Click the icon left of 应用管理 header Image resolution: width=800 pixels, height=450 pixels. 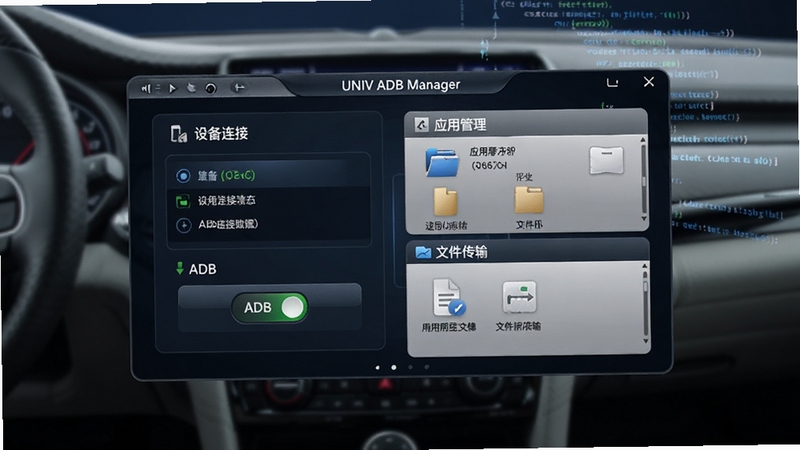(421, 124)
